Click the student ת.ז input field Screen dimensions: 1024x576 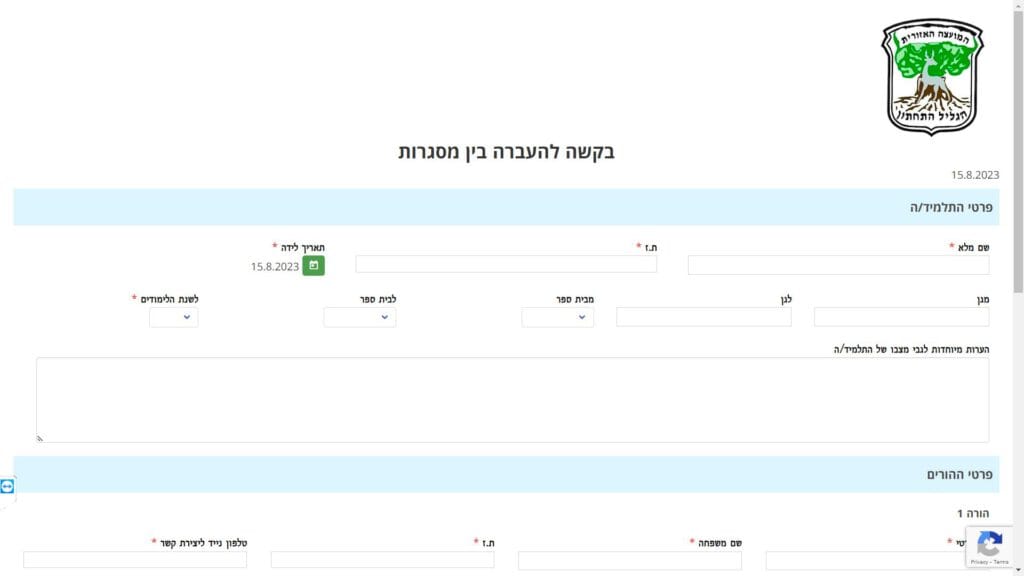[506, 264]
